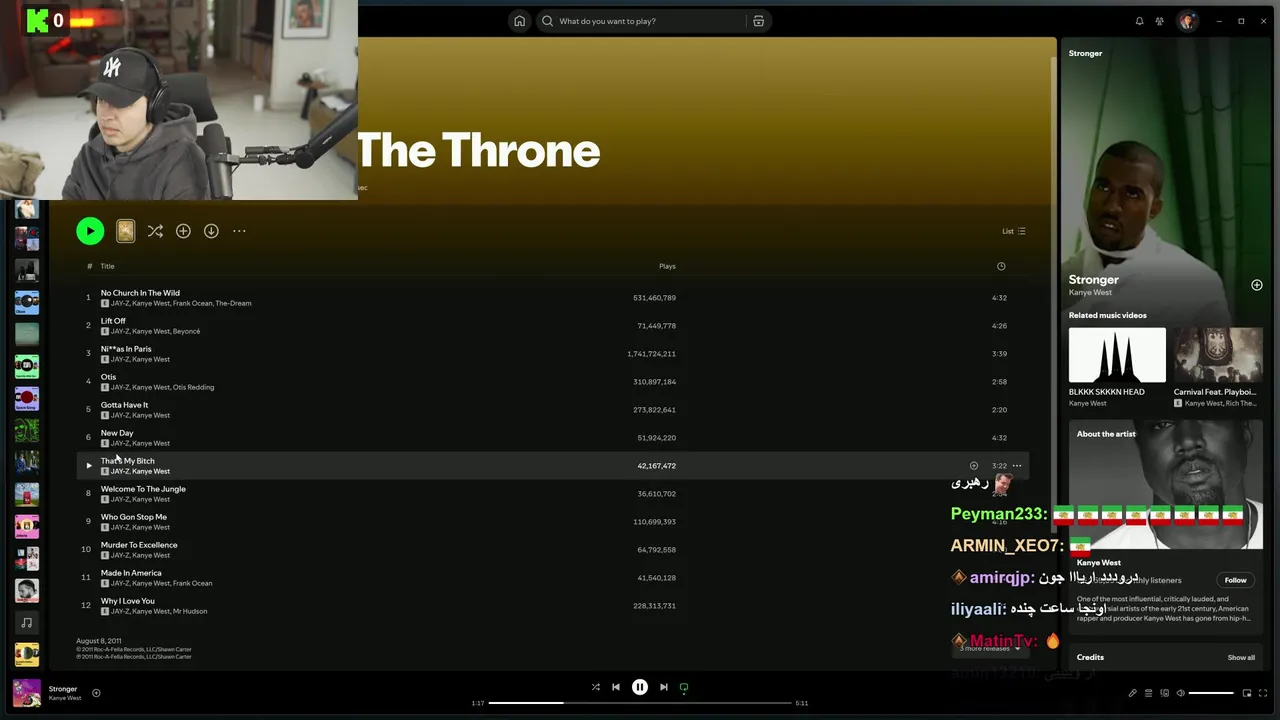Open more options for the album
Screen dimensions: 1280x720
239,231
